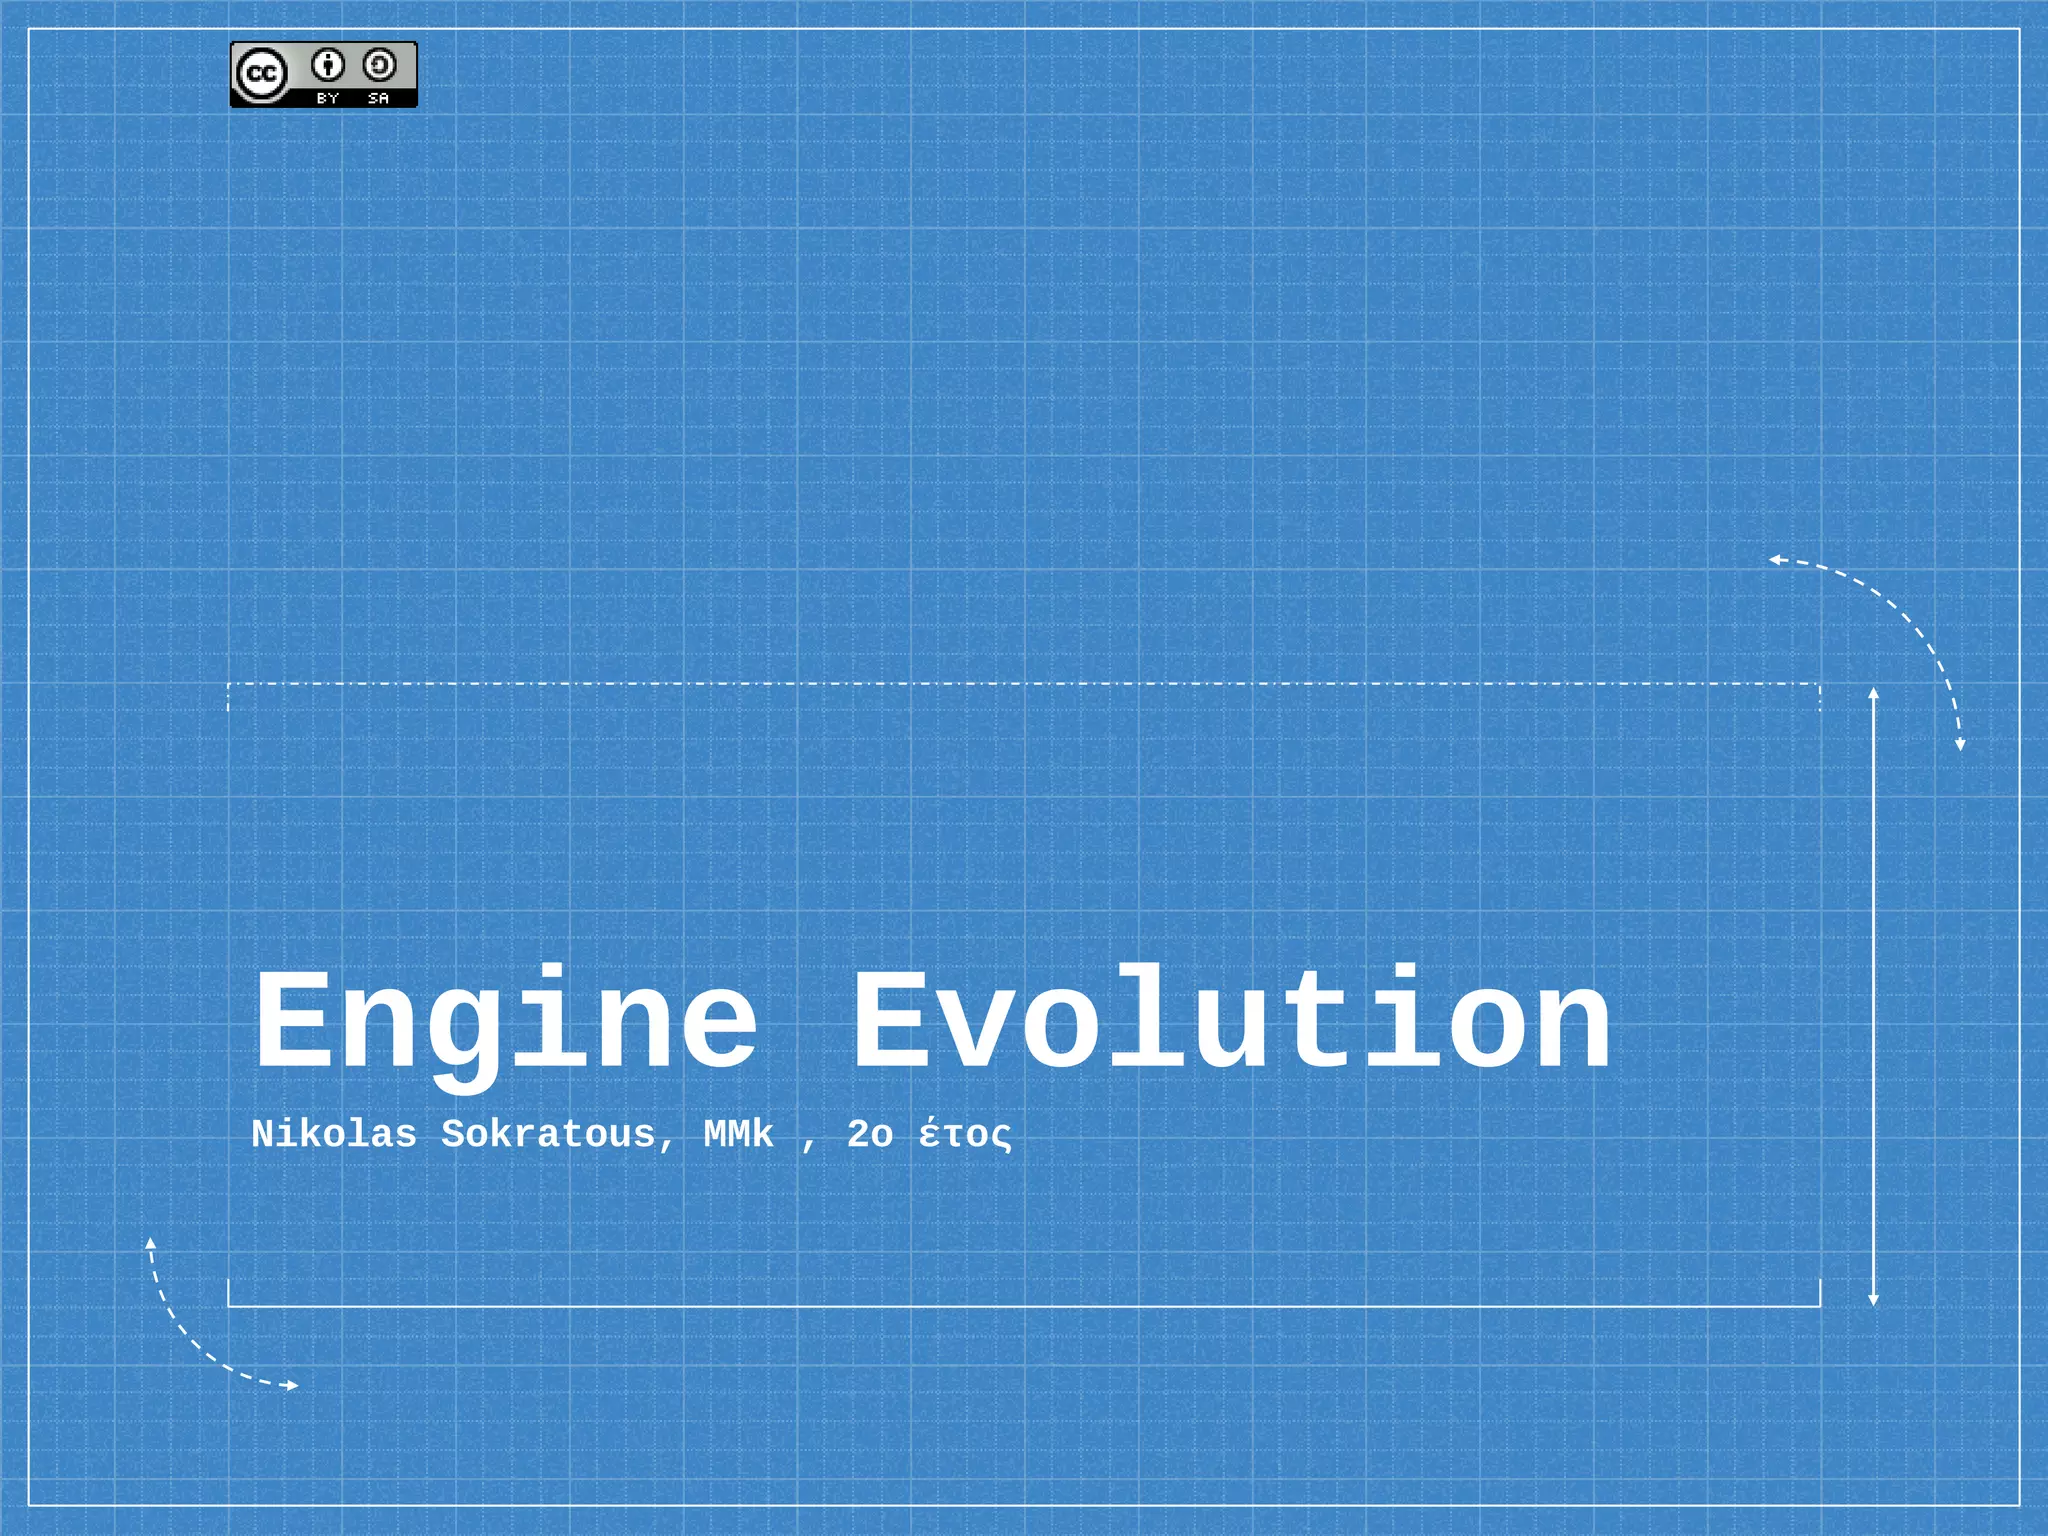Click the ShareAlike circular arrow icon
Screen dimensions: 2048x1536
coord(379,65)
